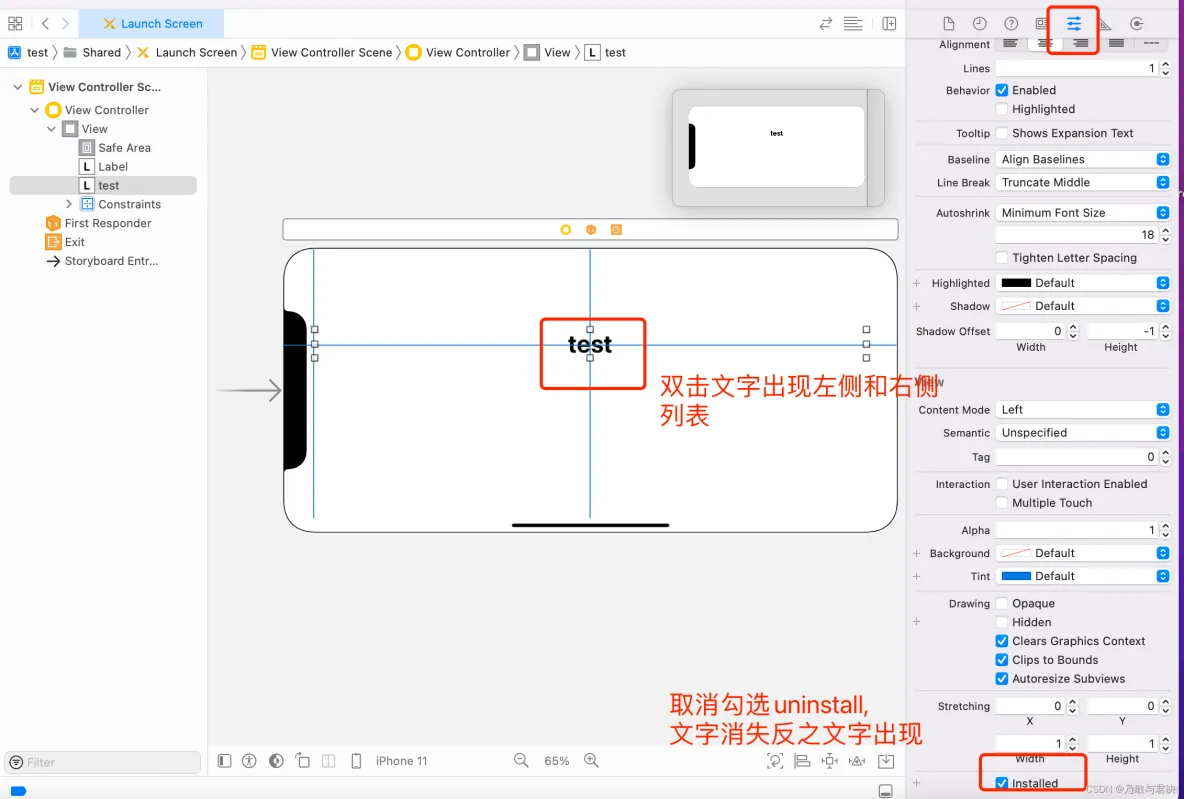Open the editor options lines icon
The image size is (1184, 799).
[x=853, y=23]
